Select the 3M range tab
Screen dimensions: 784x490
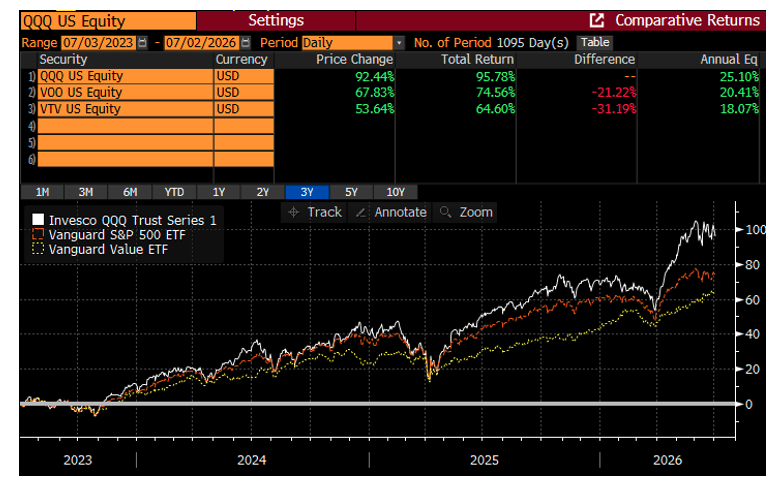pos(86,192)
